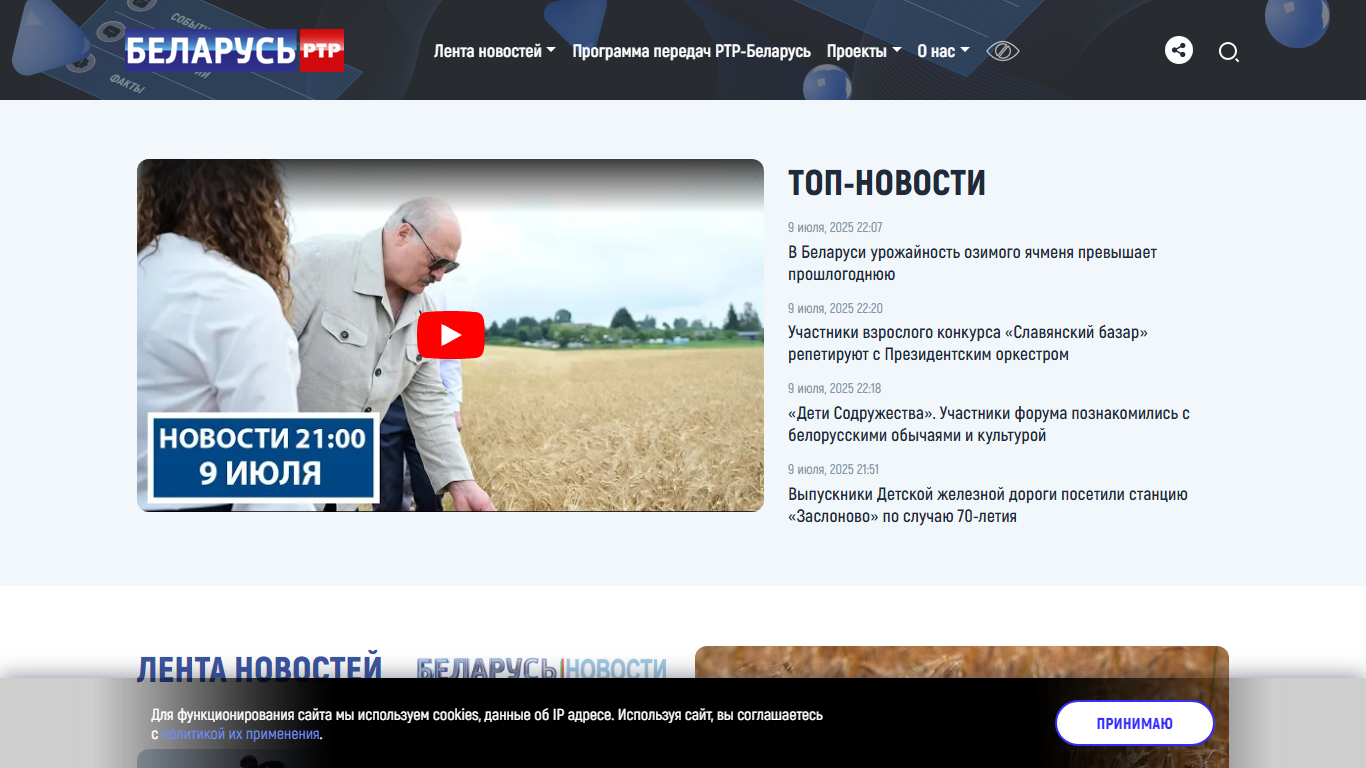Click the ТОП-НОВОСТИ heading
Image resolution: width=1366 pixels, height=768 pixels.
(x=887, y=183)
